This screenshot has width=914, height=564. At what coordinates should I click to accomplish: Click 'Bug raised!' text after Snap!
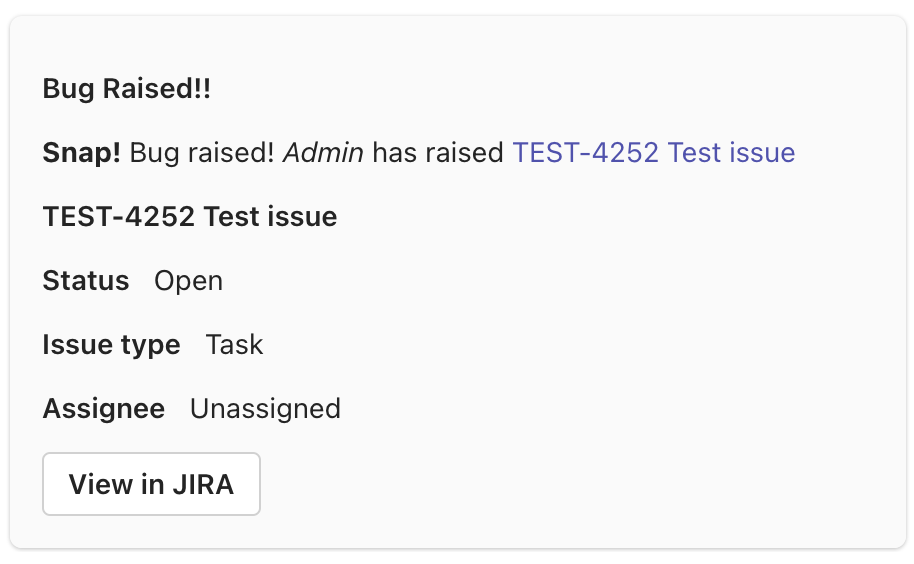[x=202, y=153]
